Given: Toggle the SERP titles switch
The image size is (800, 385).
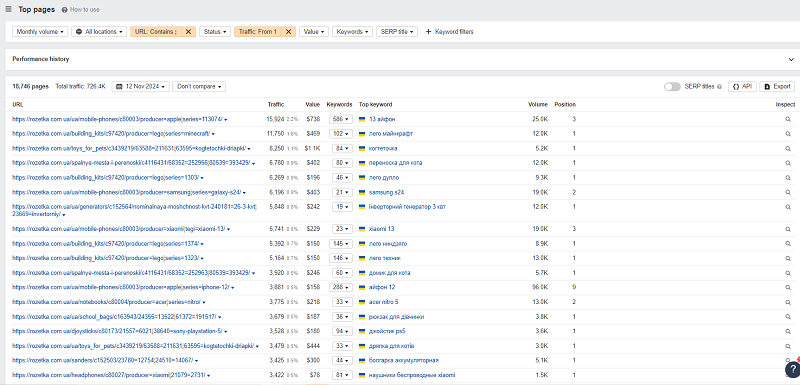Looking at the screenshot, I should click(672, 87).
